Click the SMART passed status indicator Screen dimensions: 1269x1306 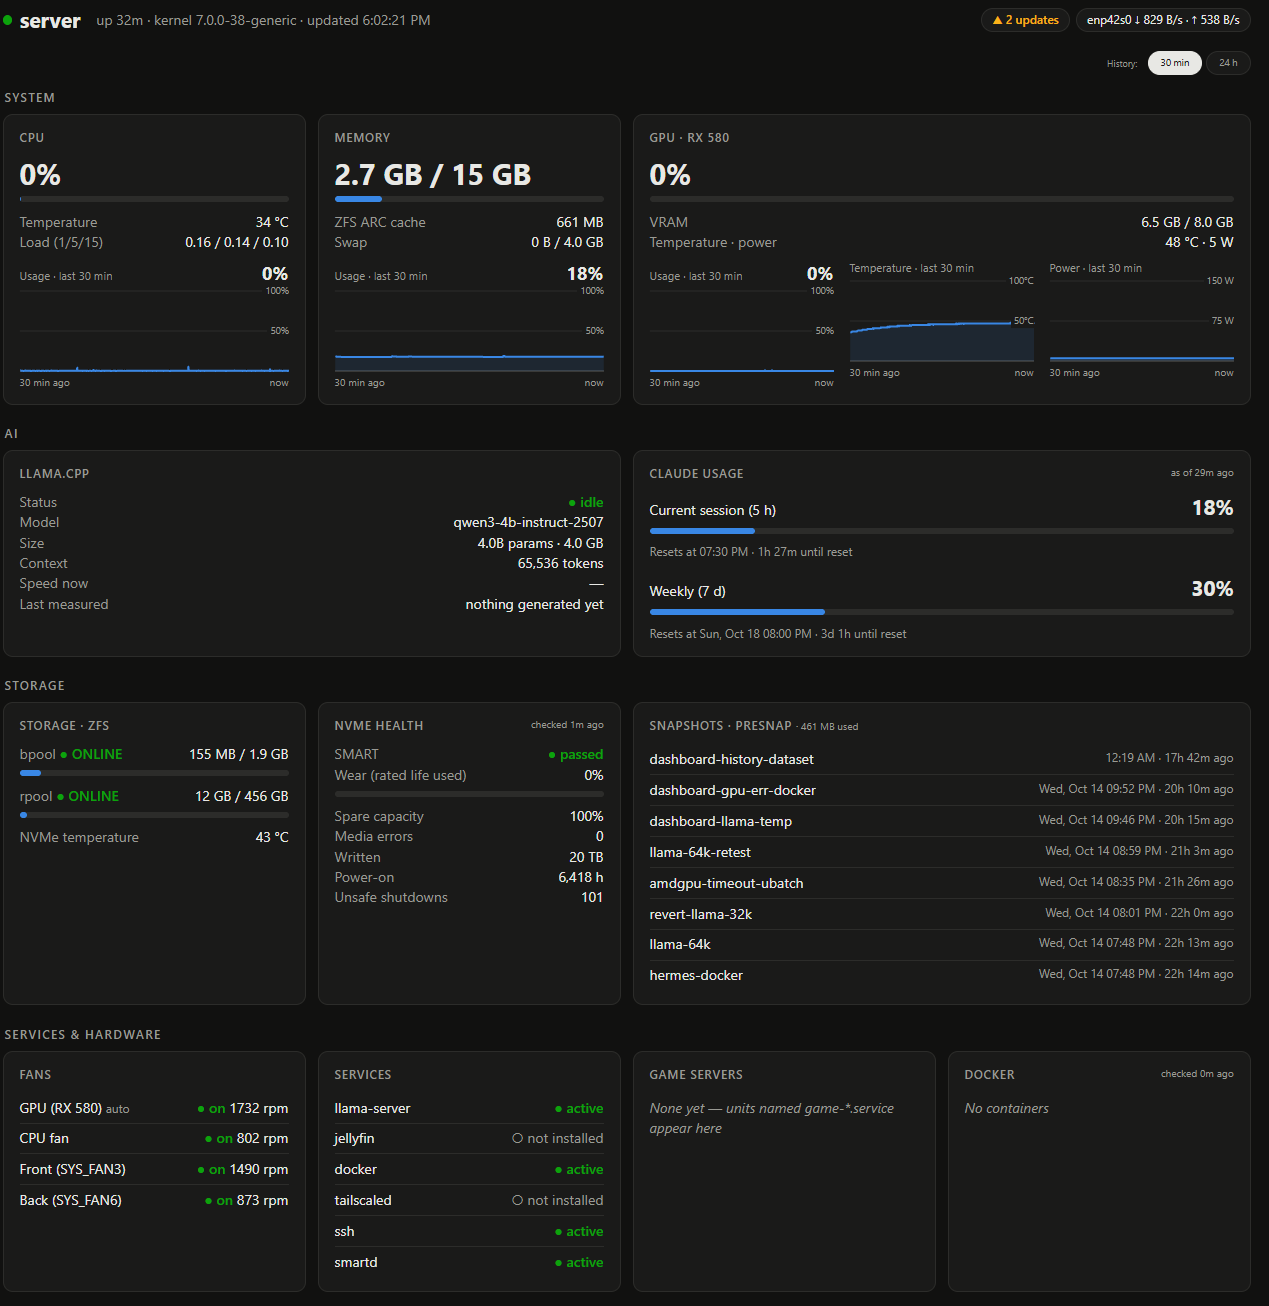(x=576, y=755)
